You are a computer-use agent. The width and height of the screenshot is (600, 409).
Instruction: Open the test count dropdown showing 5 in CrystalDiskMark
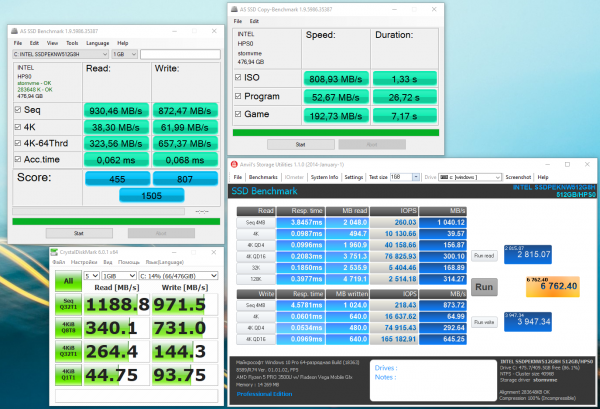pyautogui.click(x=92, y=276)
